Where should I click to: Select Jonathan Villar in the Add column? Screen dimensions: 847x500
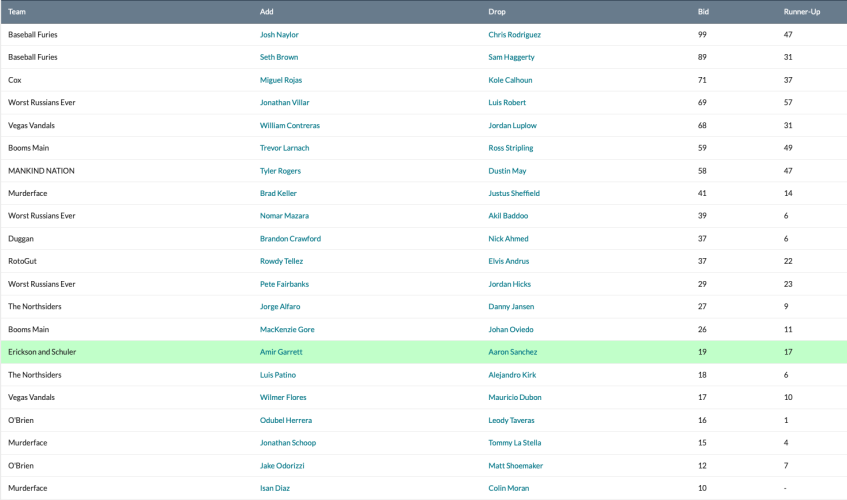(x=284, y=103)
